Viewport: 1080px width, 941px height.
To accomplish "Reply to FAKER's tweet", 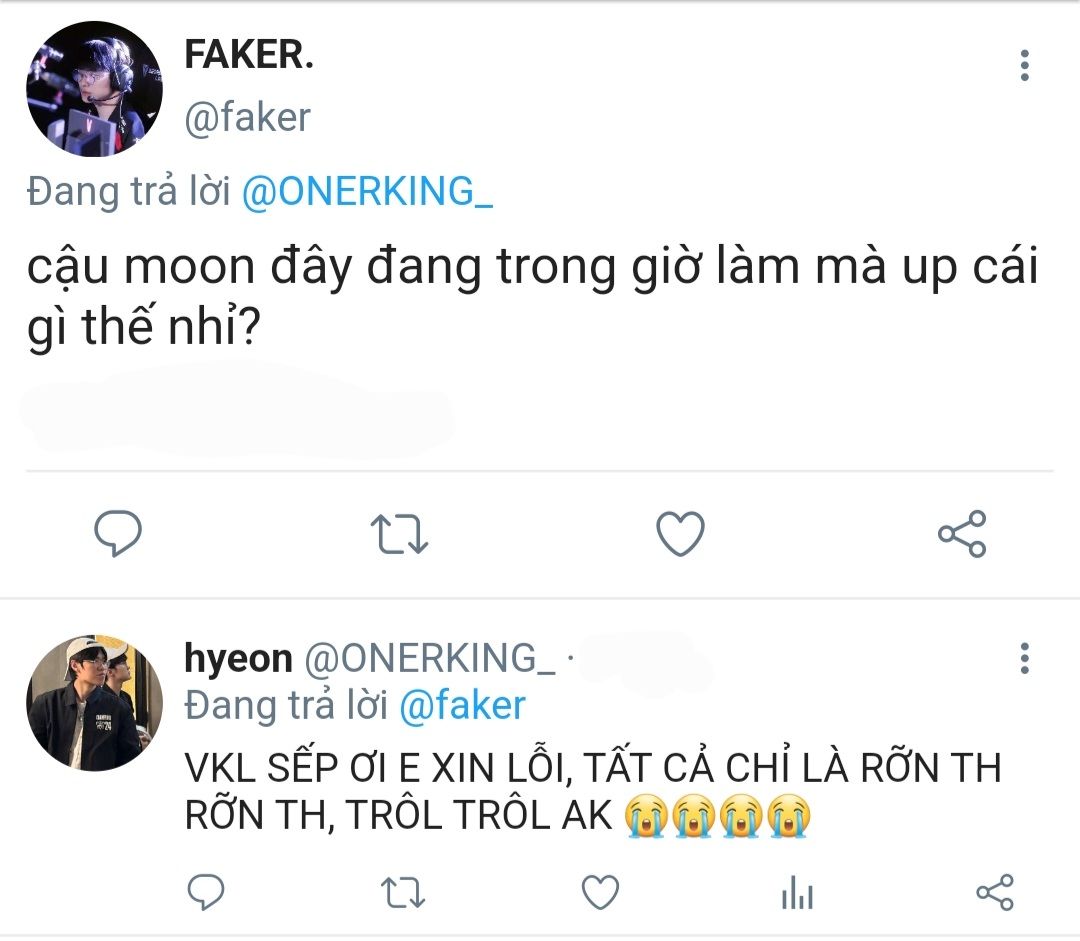I will (x=118, y=534).
